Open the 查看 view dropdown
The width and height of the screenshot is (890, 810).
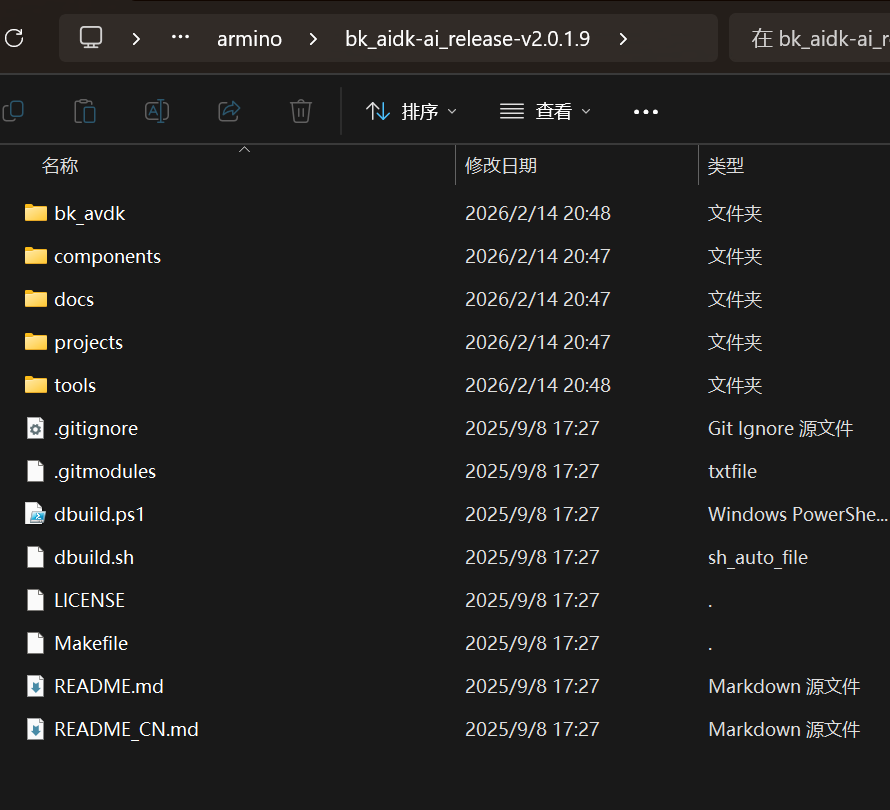tap(545, 111)
